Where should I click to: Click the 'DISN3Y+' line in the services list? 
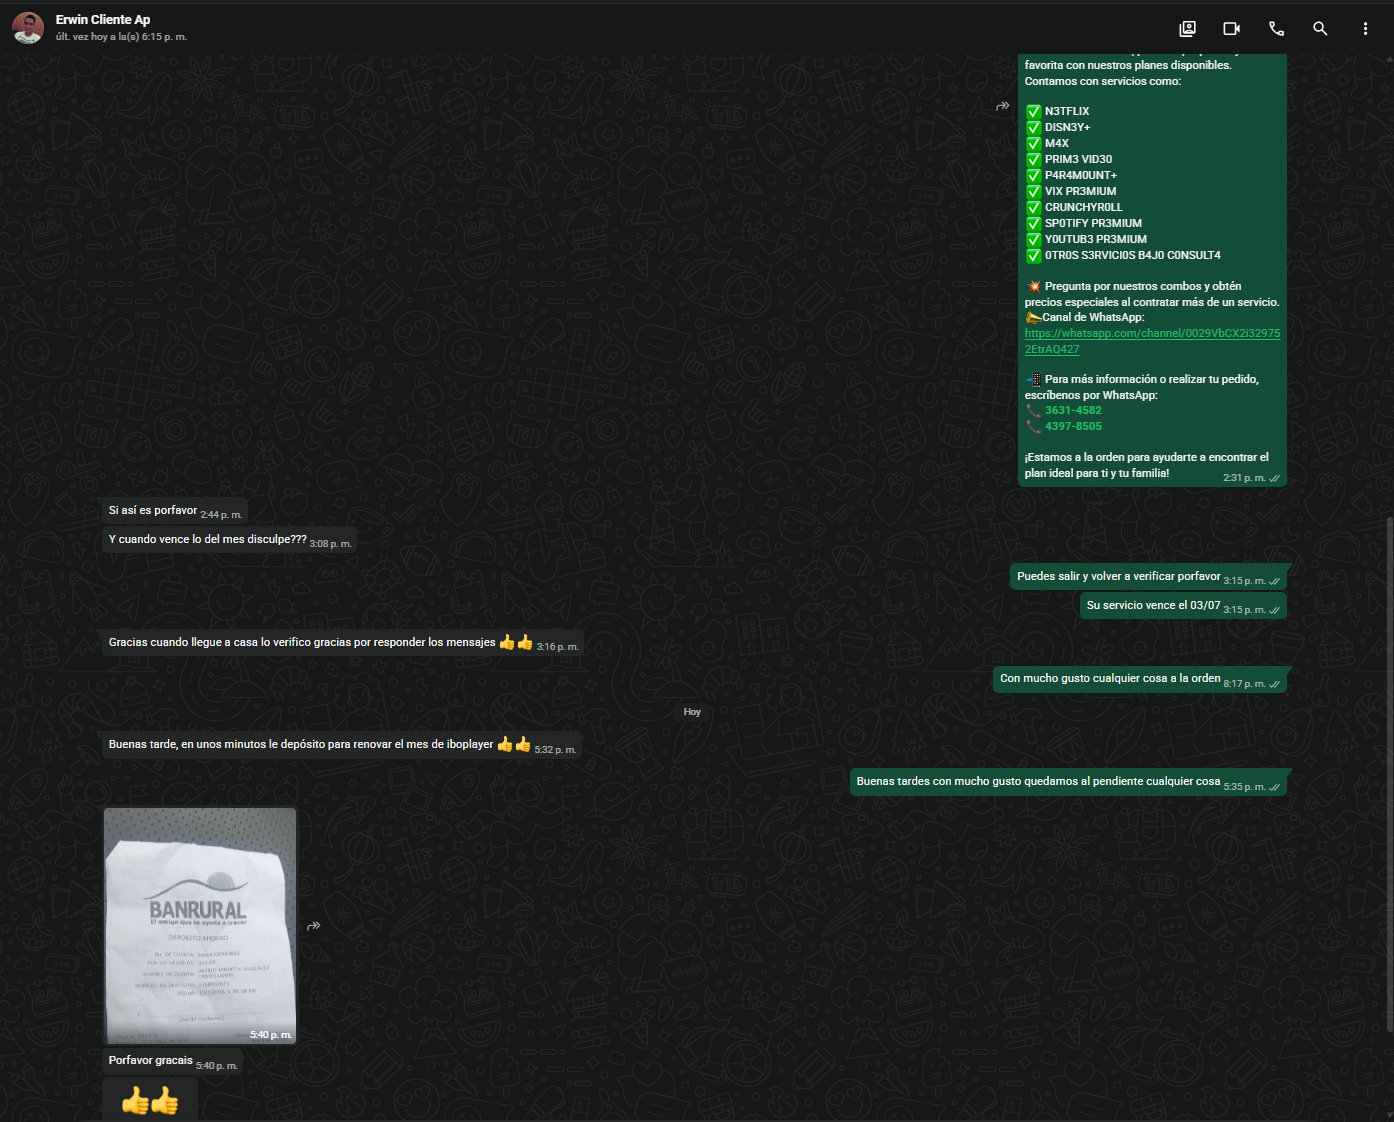1068,127
